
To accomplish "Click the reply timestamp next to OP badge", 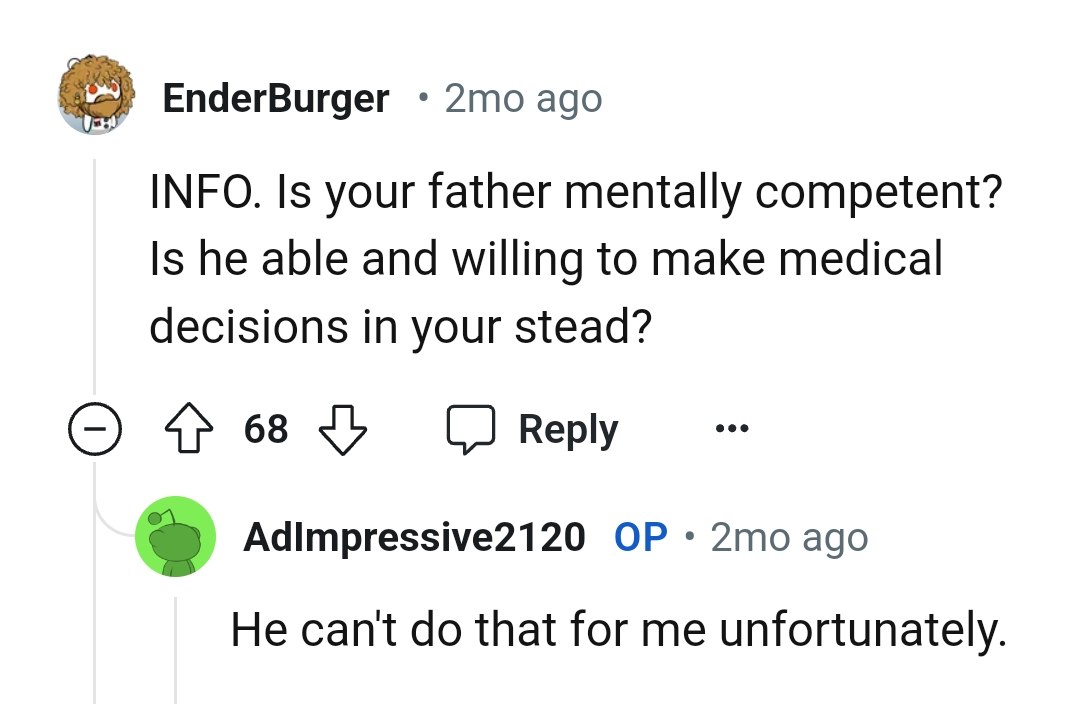I will click(789, 537).
